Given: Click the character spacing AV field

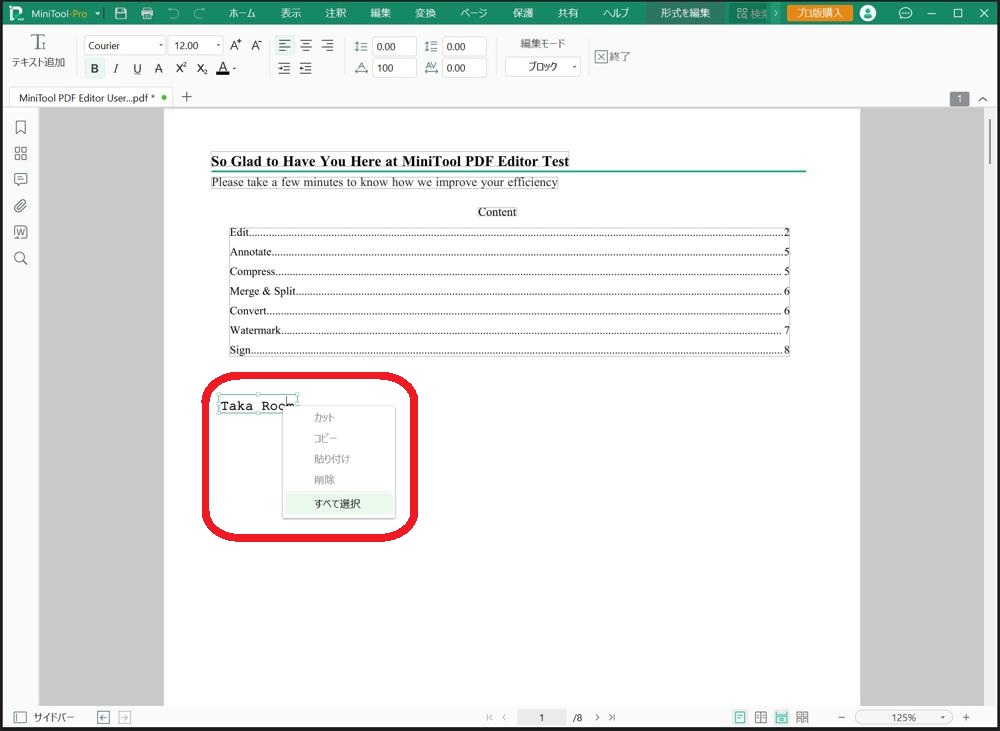Looking at the screenshot, I should tap(464, 68).
